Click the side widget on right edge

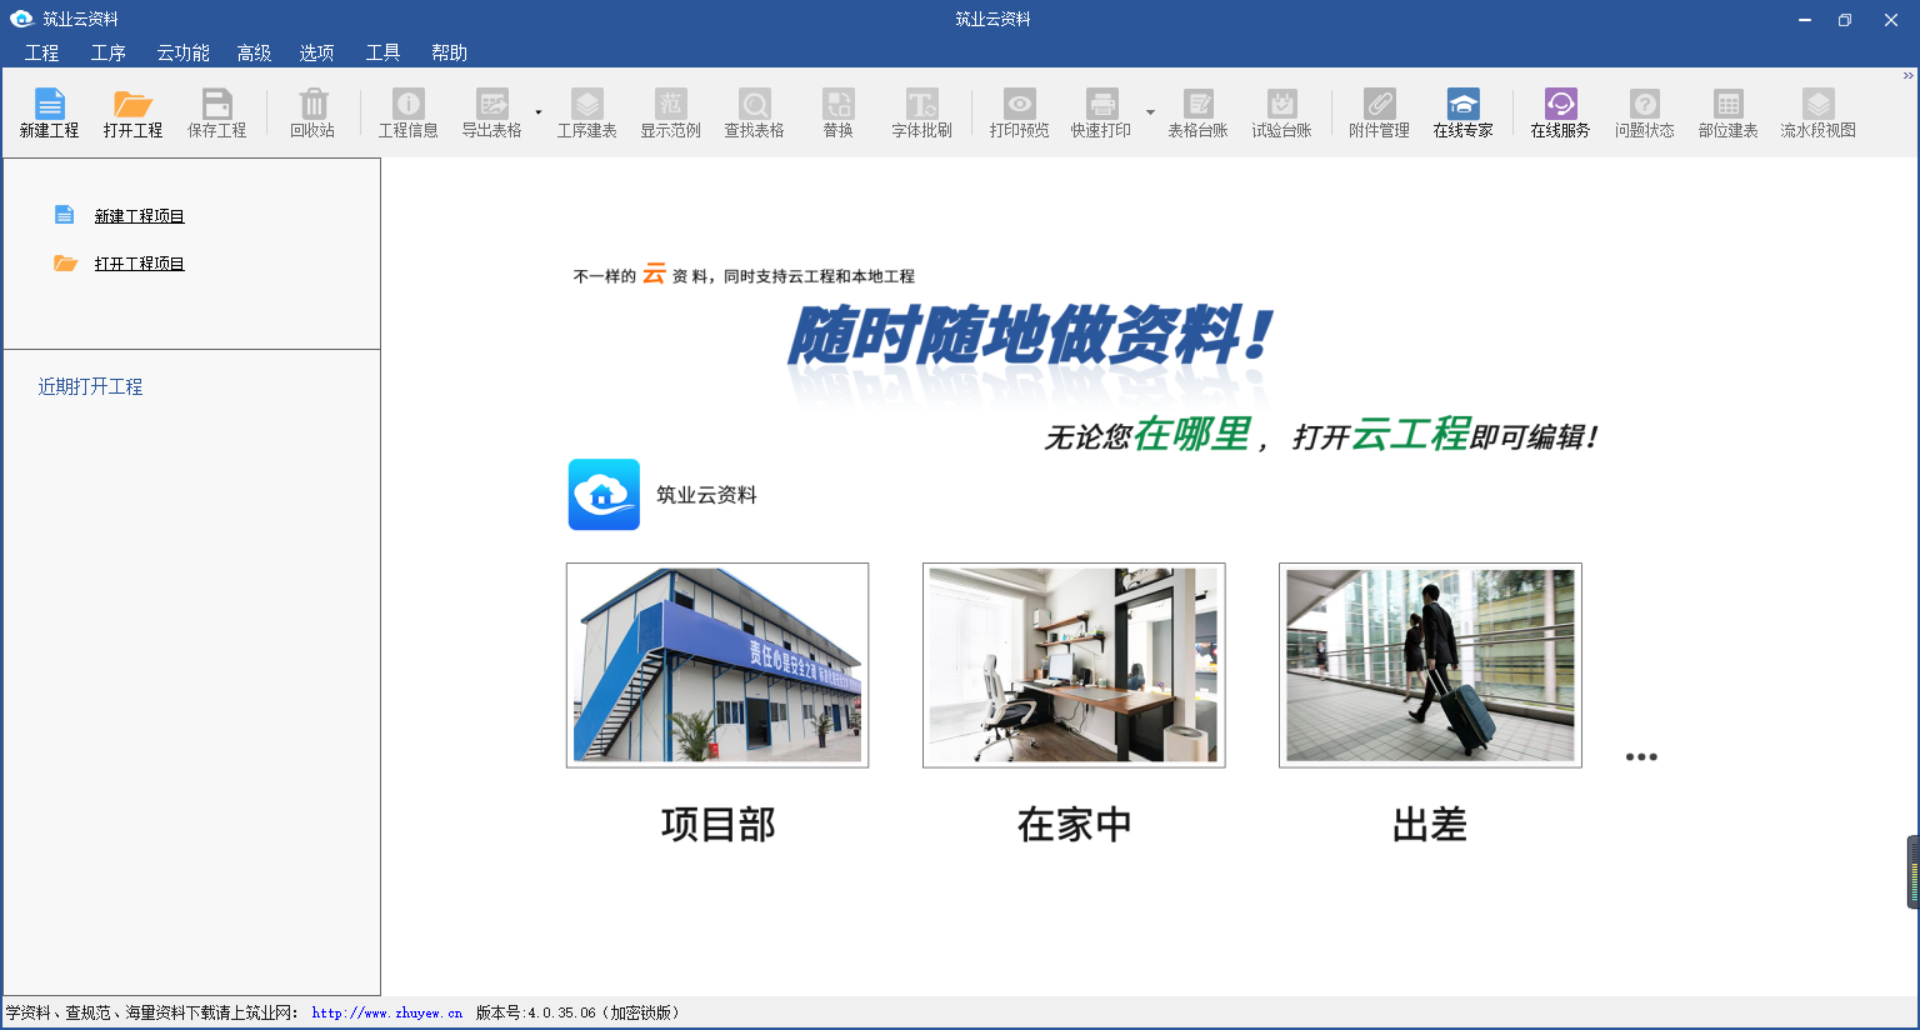click(1913, 872)
